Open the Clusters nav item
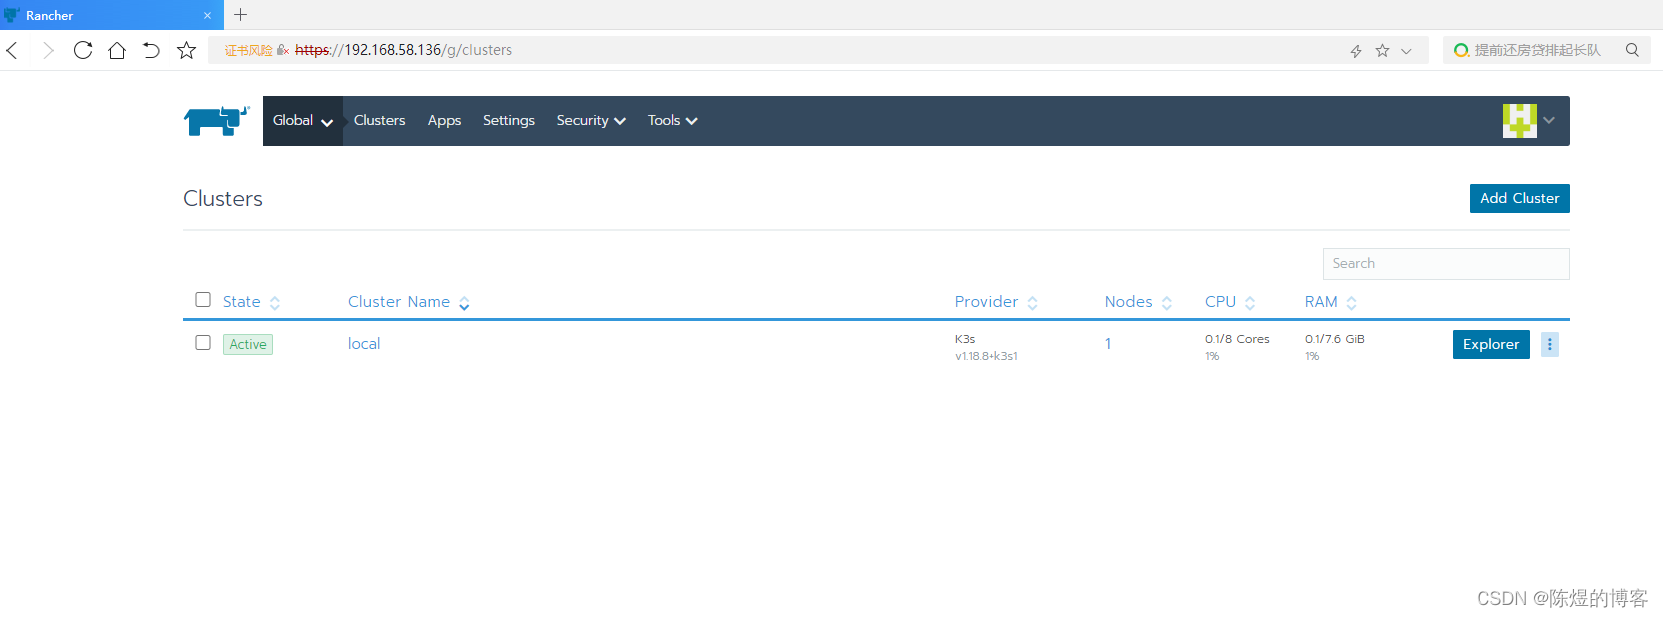The height and width of the screenshot is (617, 1663). tap(379, 120)
